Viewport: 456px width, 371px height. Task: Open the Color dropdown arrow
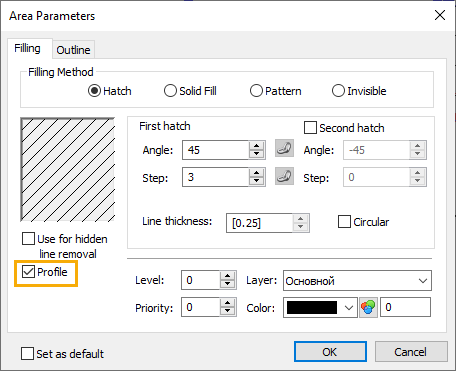click(349, 307)
